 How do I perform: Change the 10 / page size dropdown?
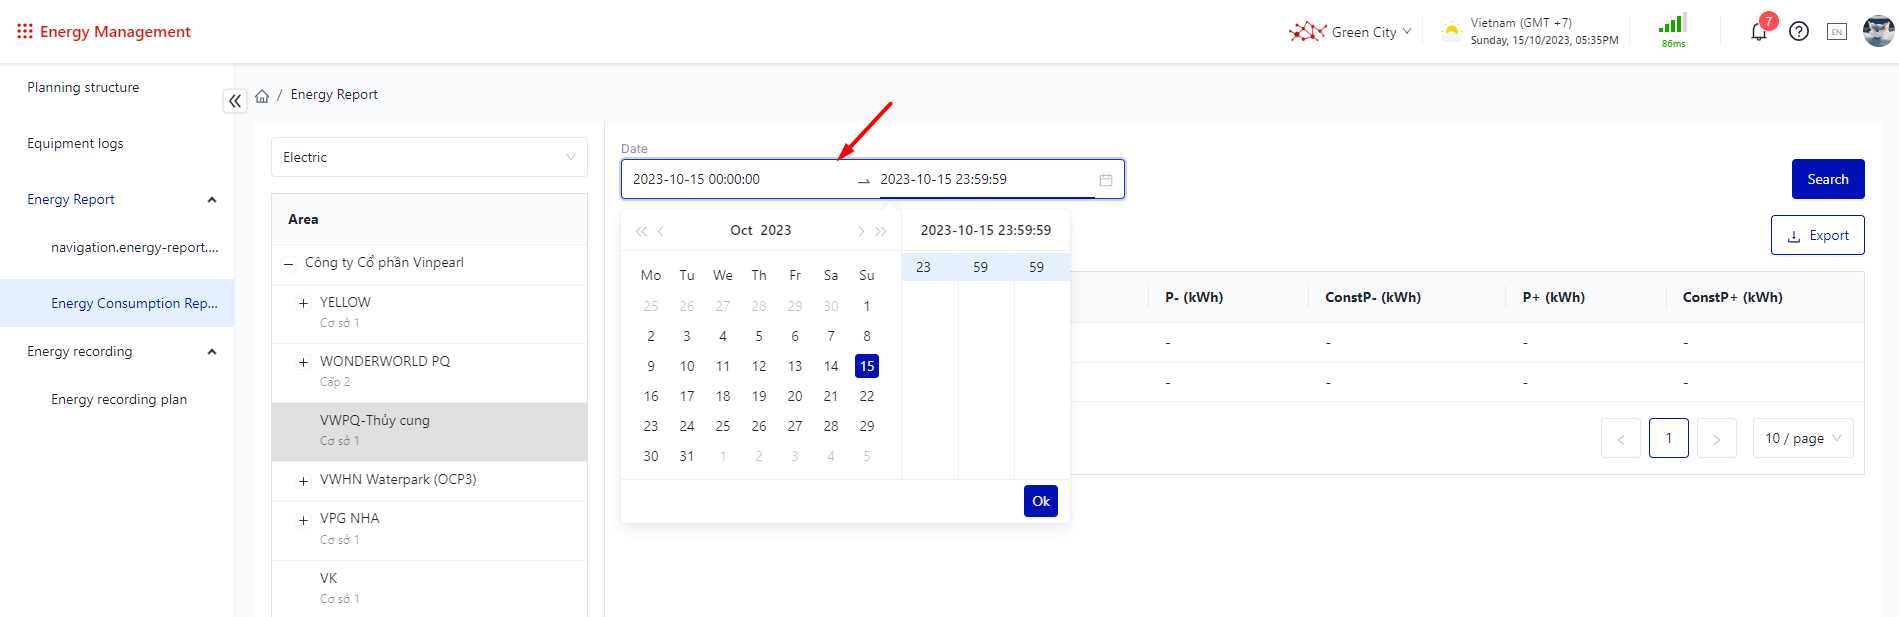coord(1802,438)
